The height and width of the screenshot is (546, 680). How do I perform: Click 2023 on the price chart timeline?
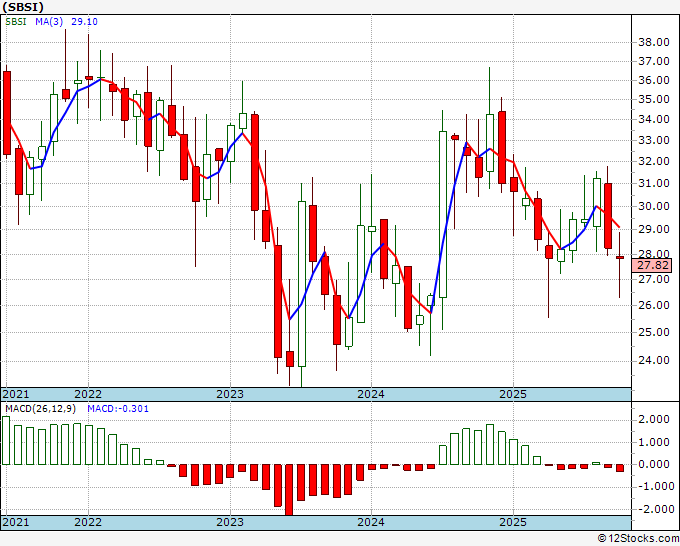point(230,394)
